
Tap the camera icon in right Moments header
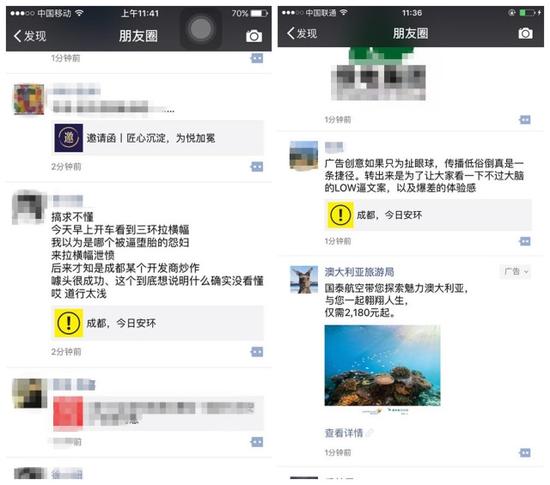[x=525, y=34]
